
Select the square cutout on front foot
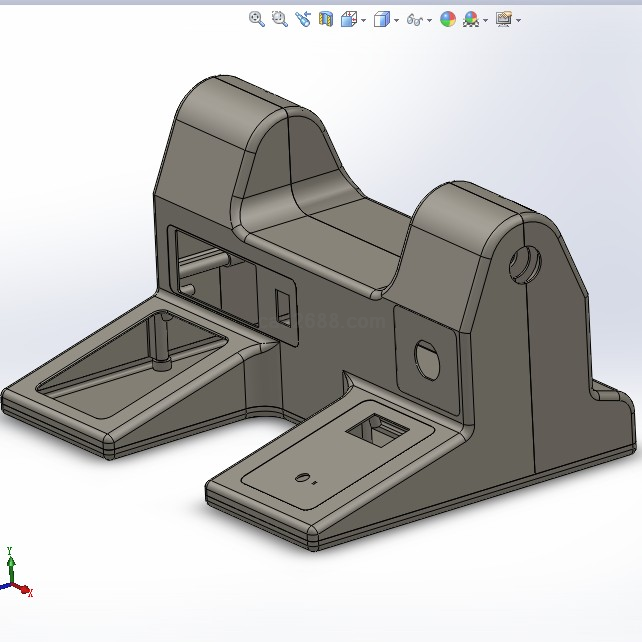pyautogui.click(x=375, y=429)
